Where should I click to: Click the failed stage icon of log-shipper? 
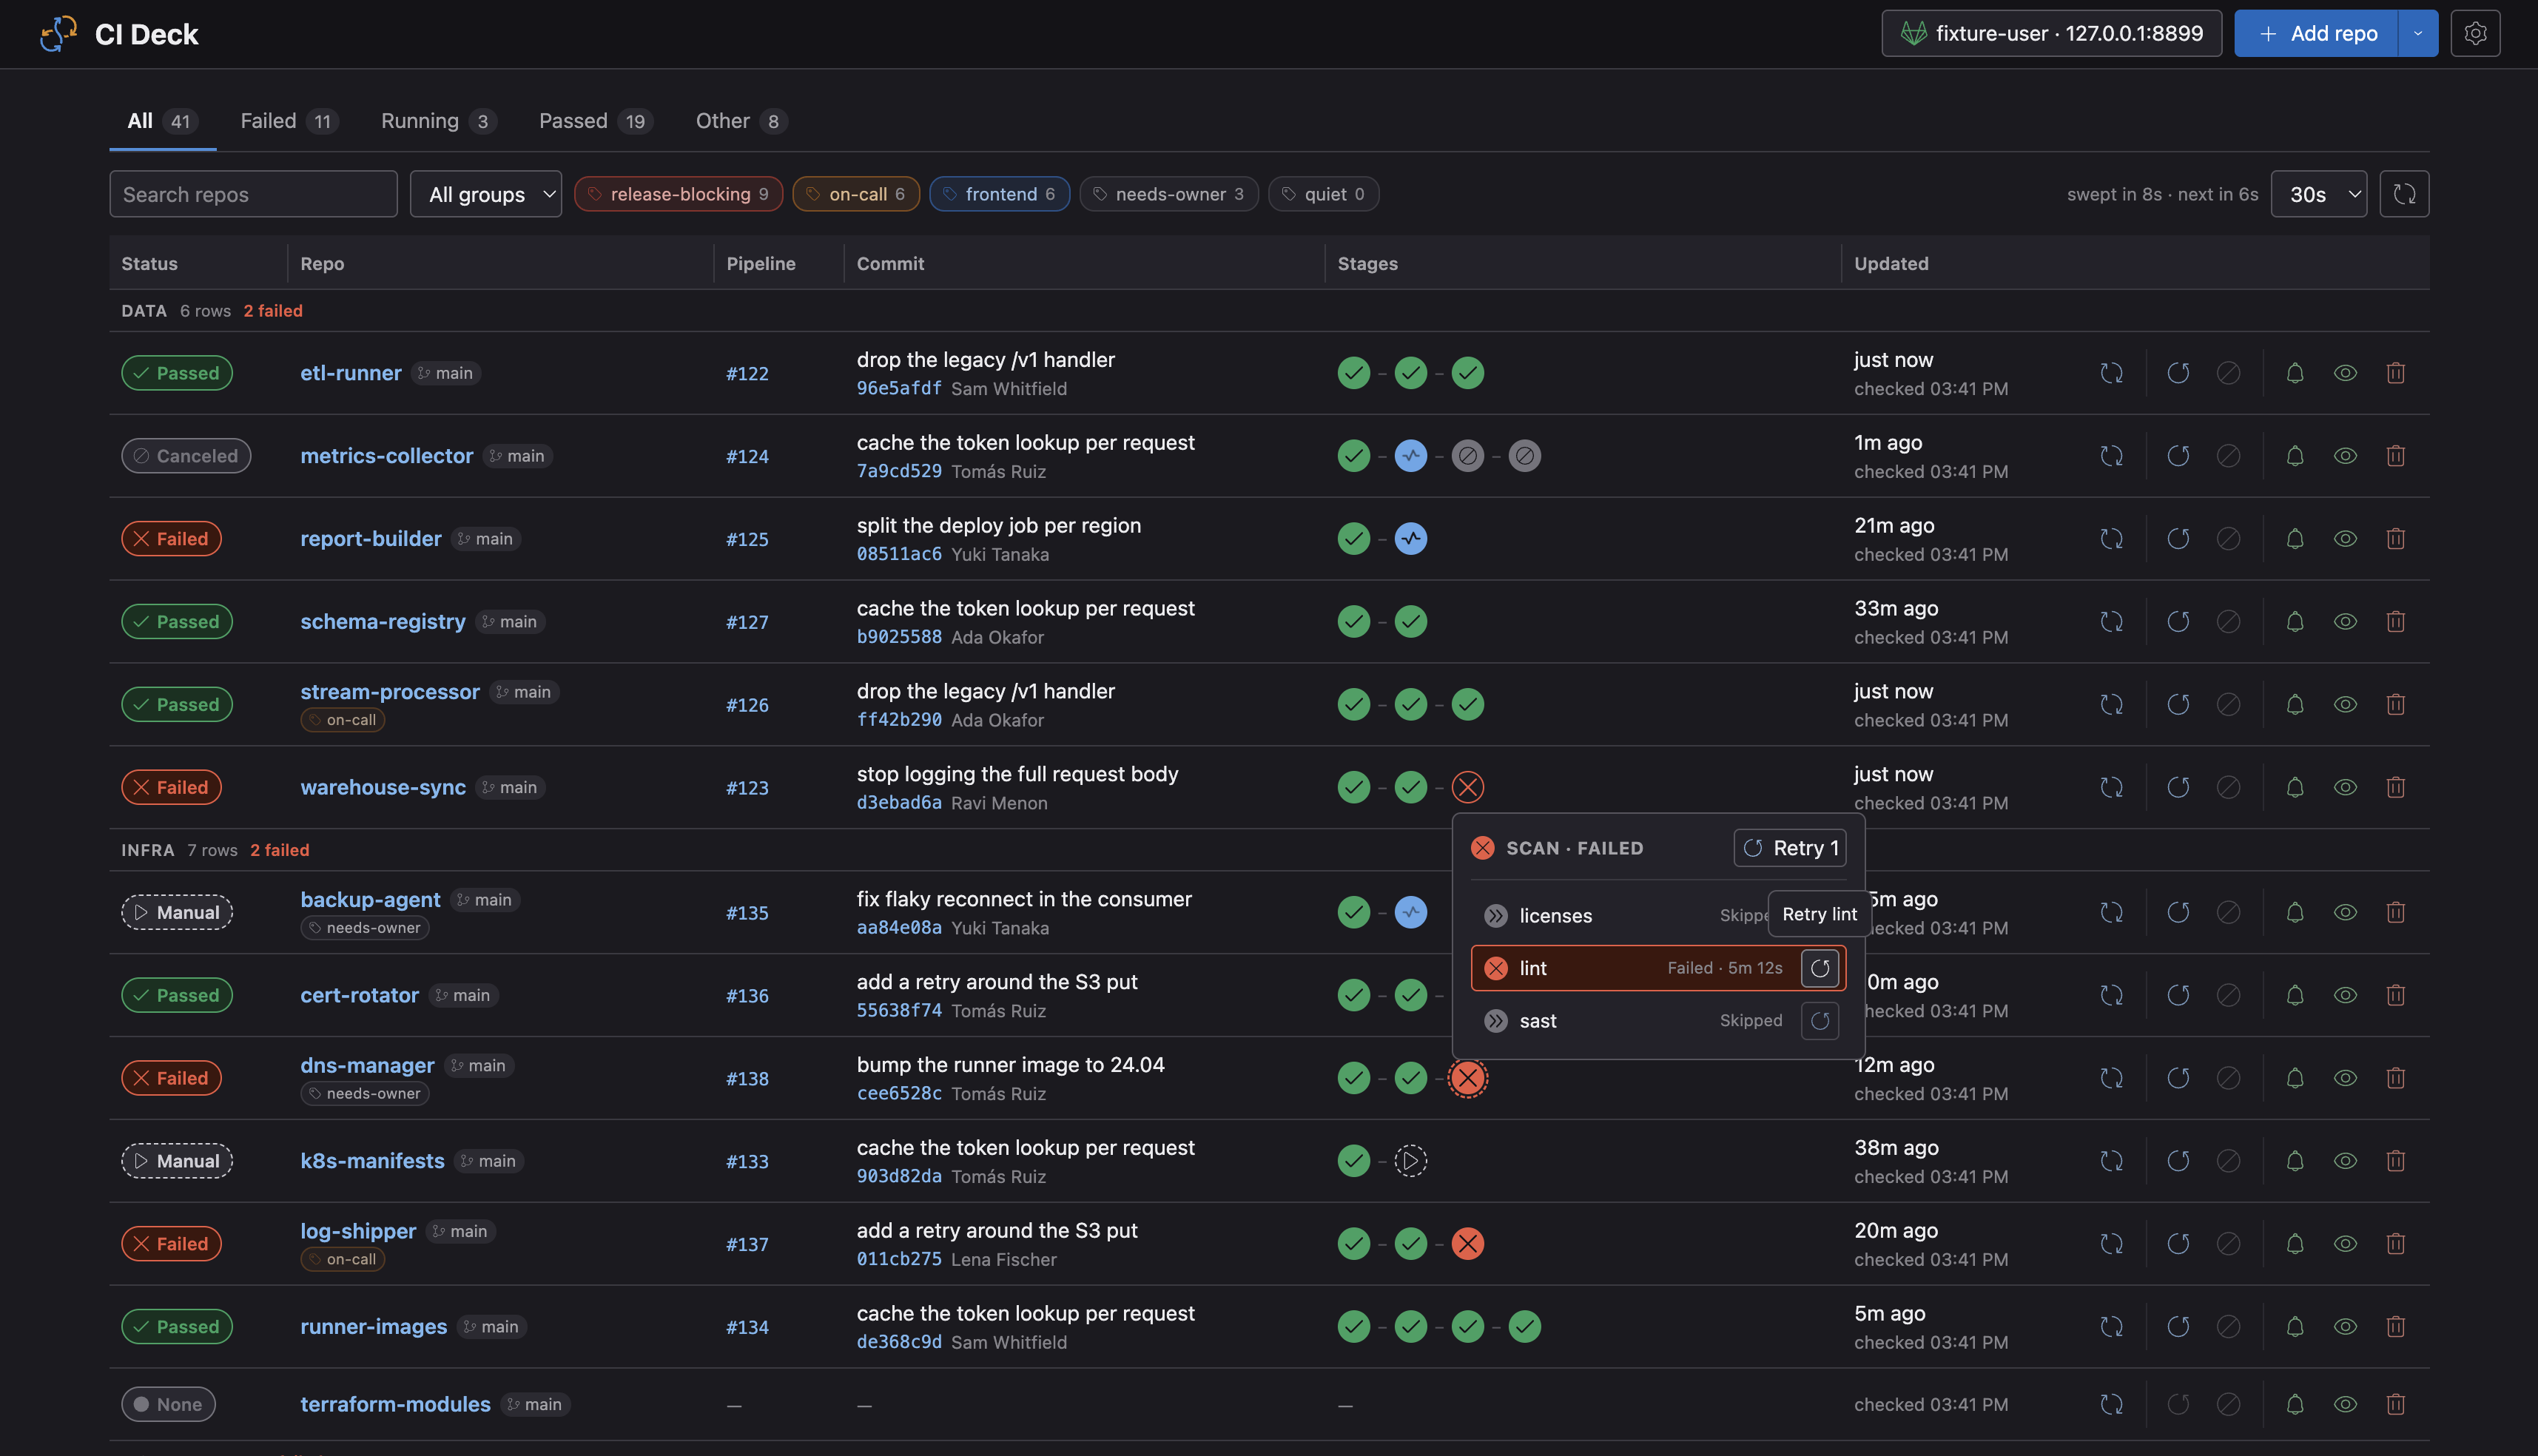(1467, 1244)
